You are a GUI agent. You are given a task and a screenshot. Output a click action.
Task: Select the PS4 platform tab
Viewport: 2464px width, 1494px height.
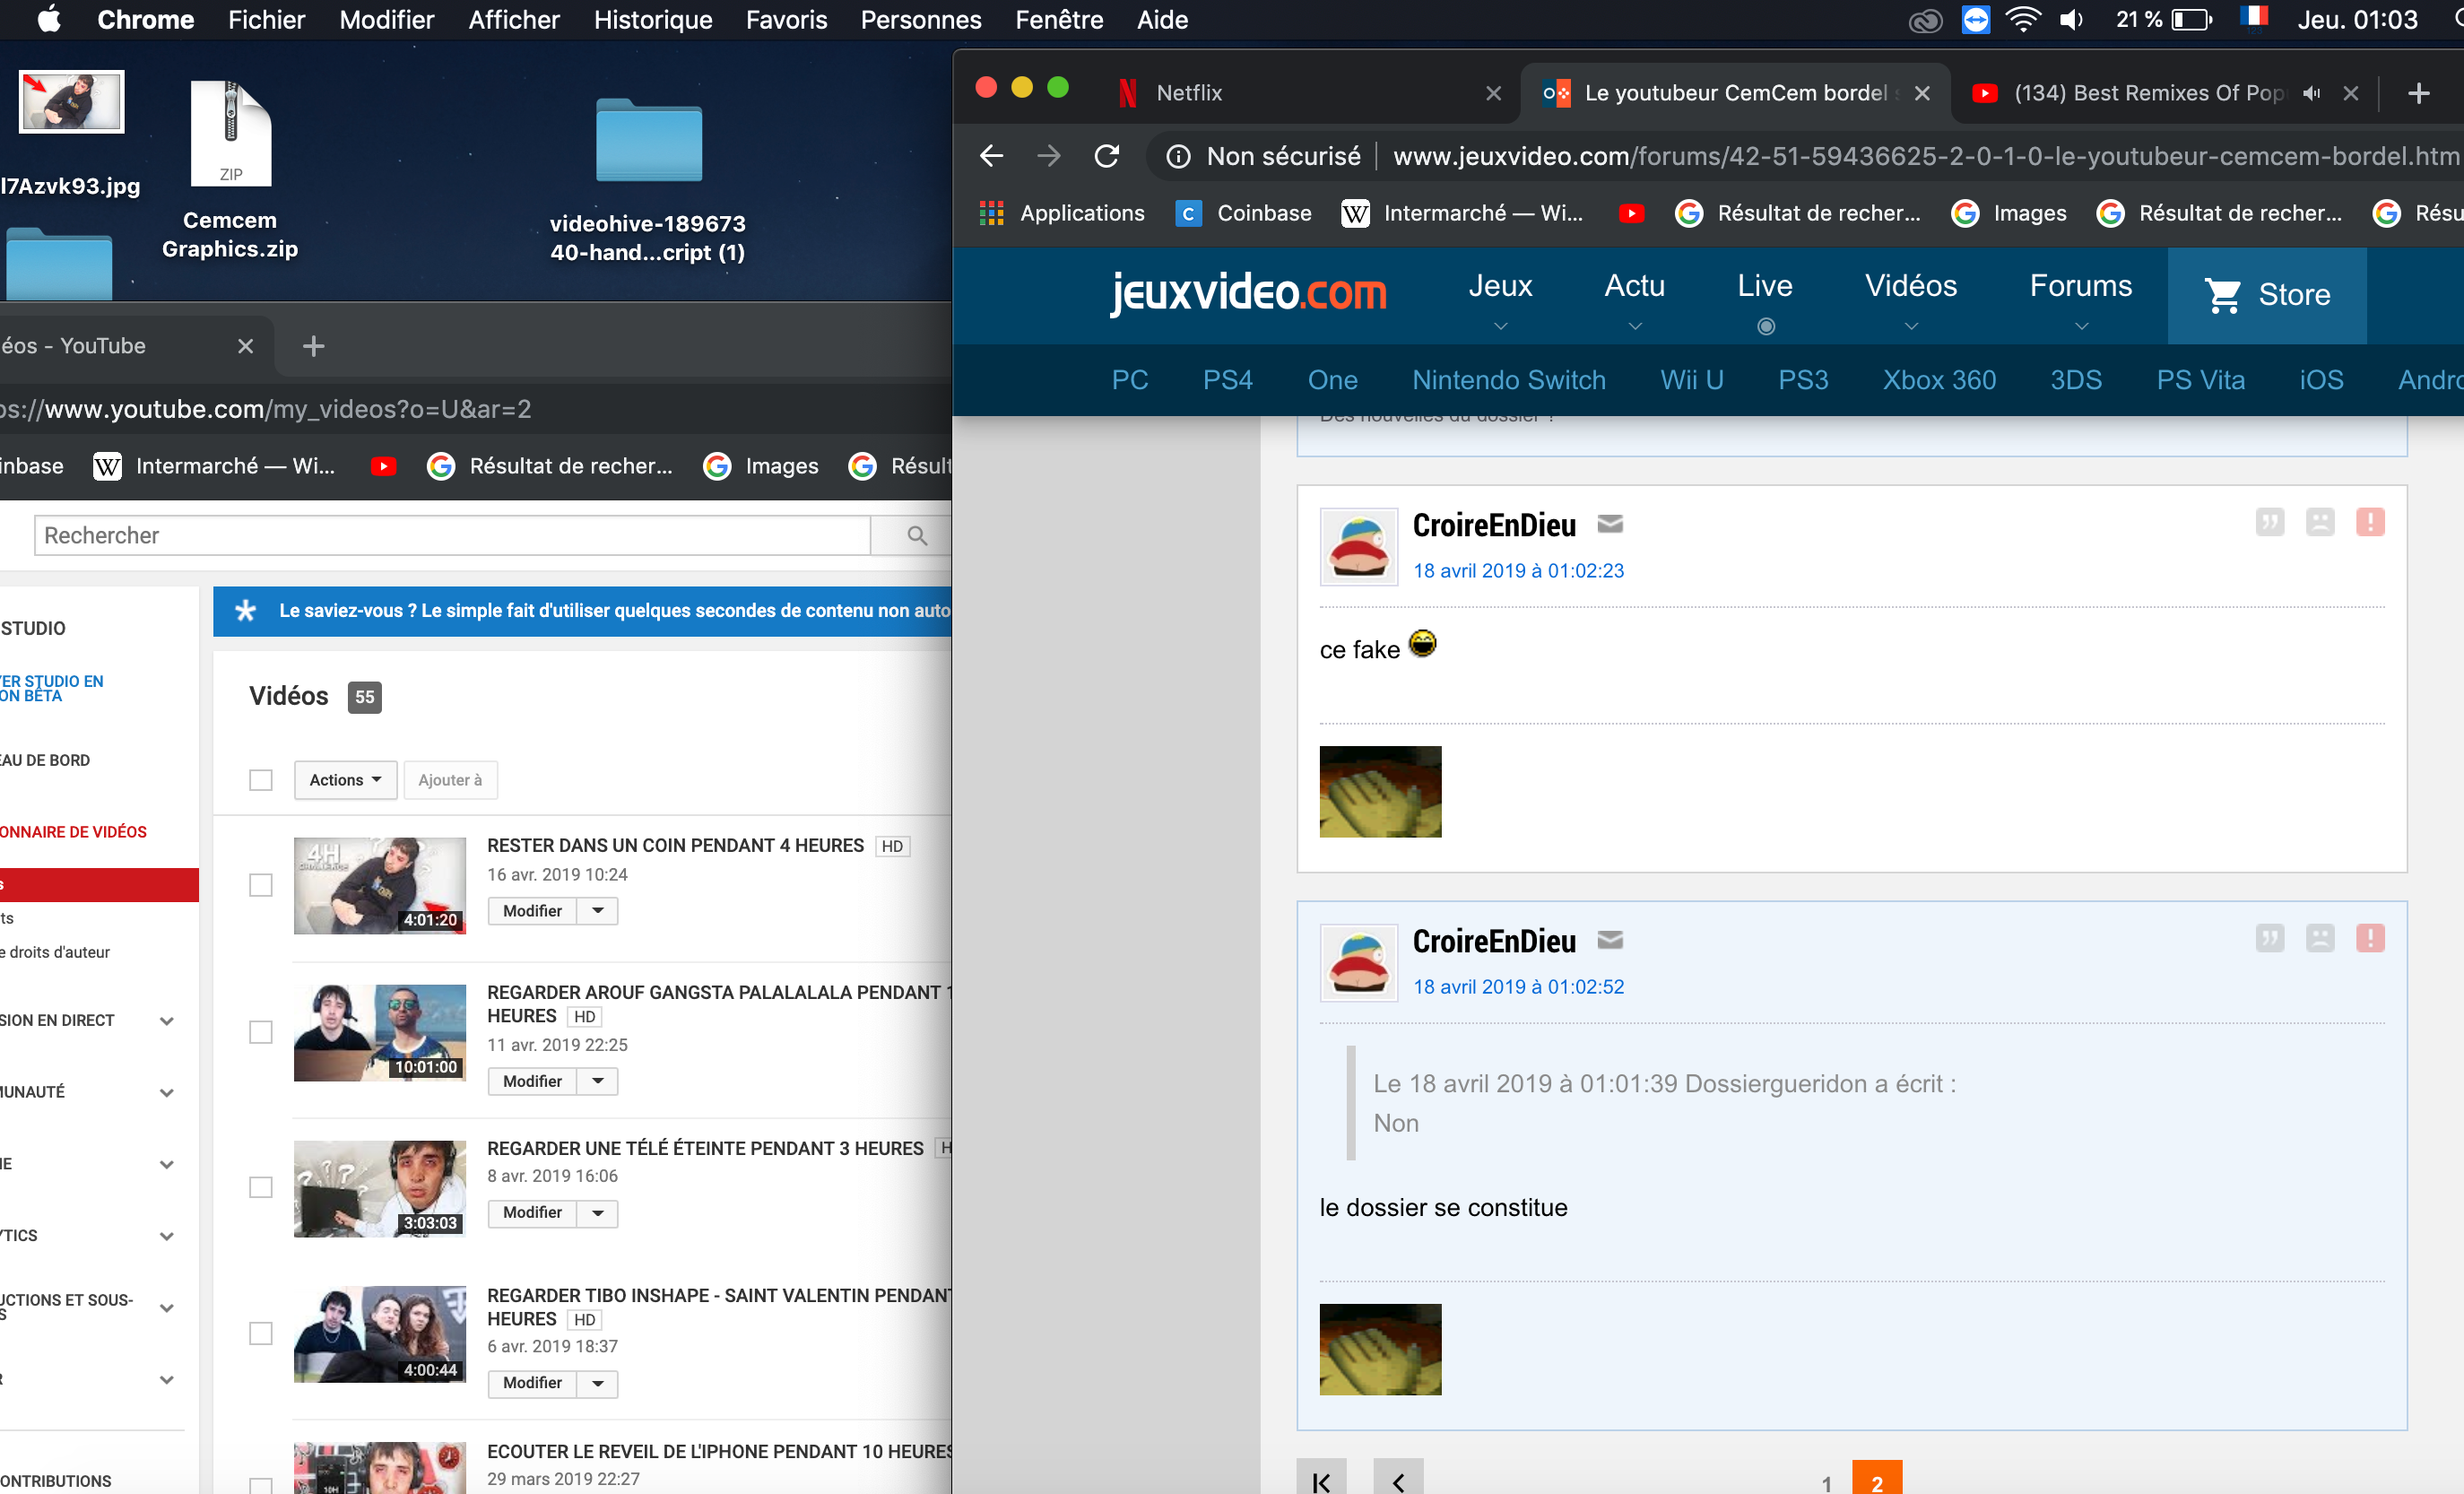(x=1227, y=380)
